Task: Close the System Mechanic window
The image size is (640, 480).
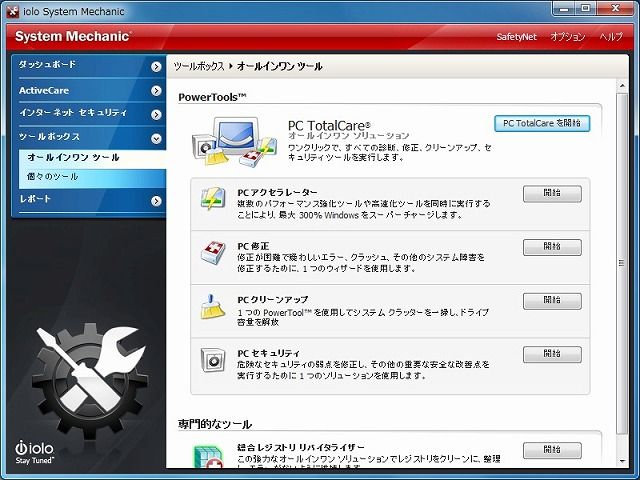Action: tap(616, 9)
